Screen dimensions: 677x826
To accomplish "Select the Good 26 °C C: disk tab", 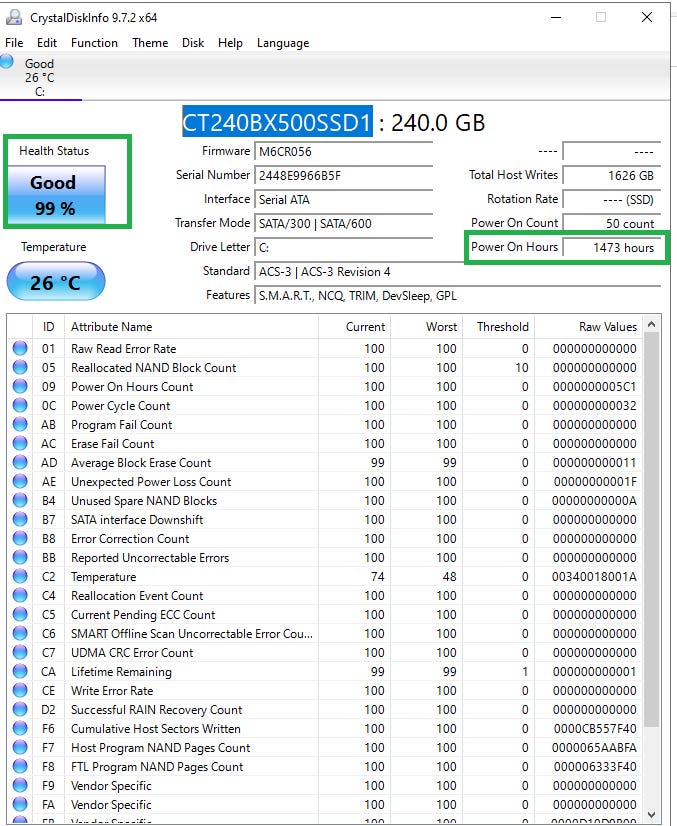I will tap(40, 78).
